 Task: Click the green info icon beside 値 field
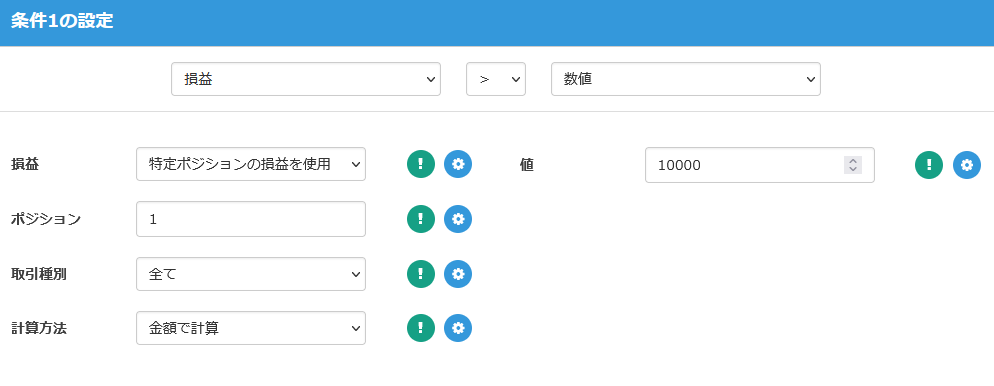point(929,165)
